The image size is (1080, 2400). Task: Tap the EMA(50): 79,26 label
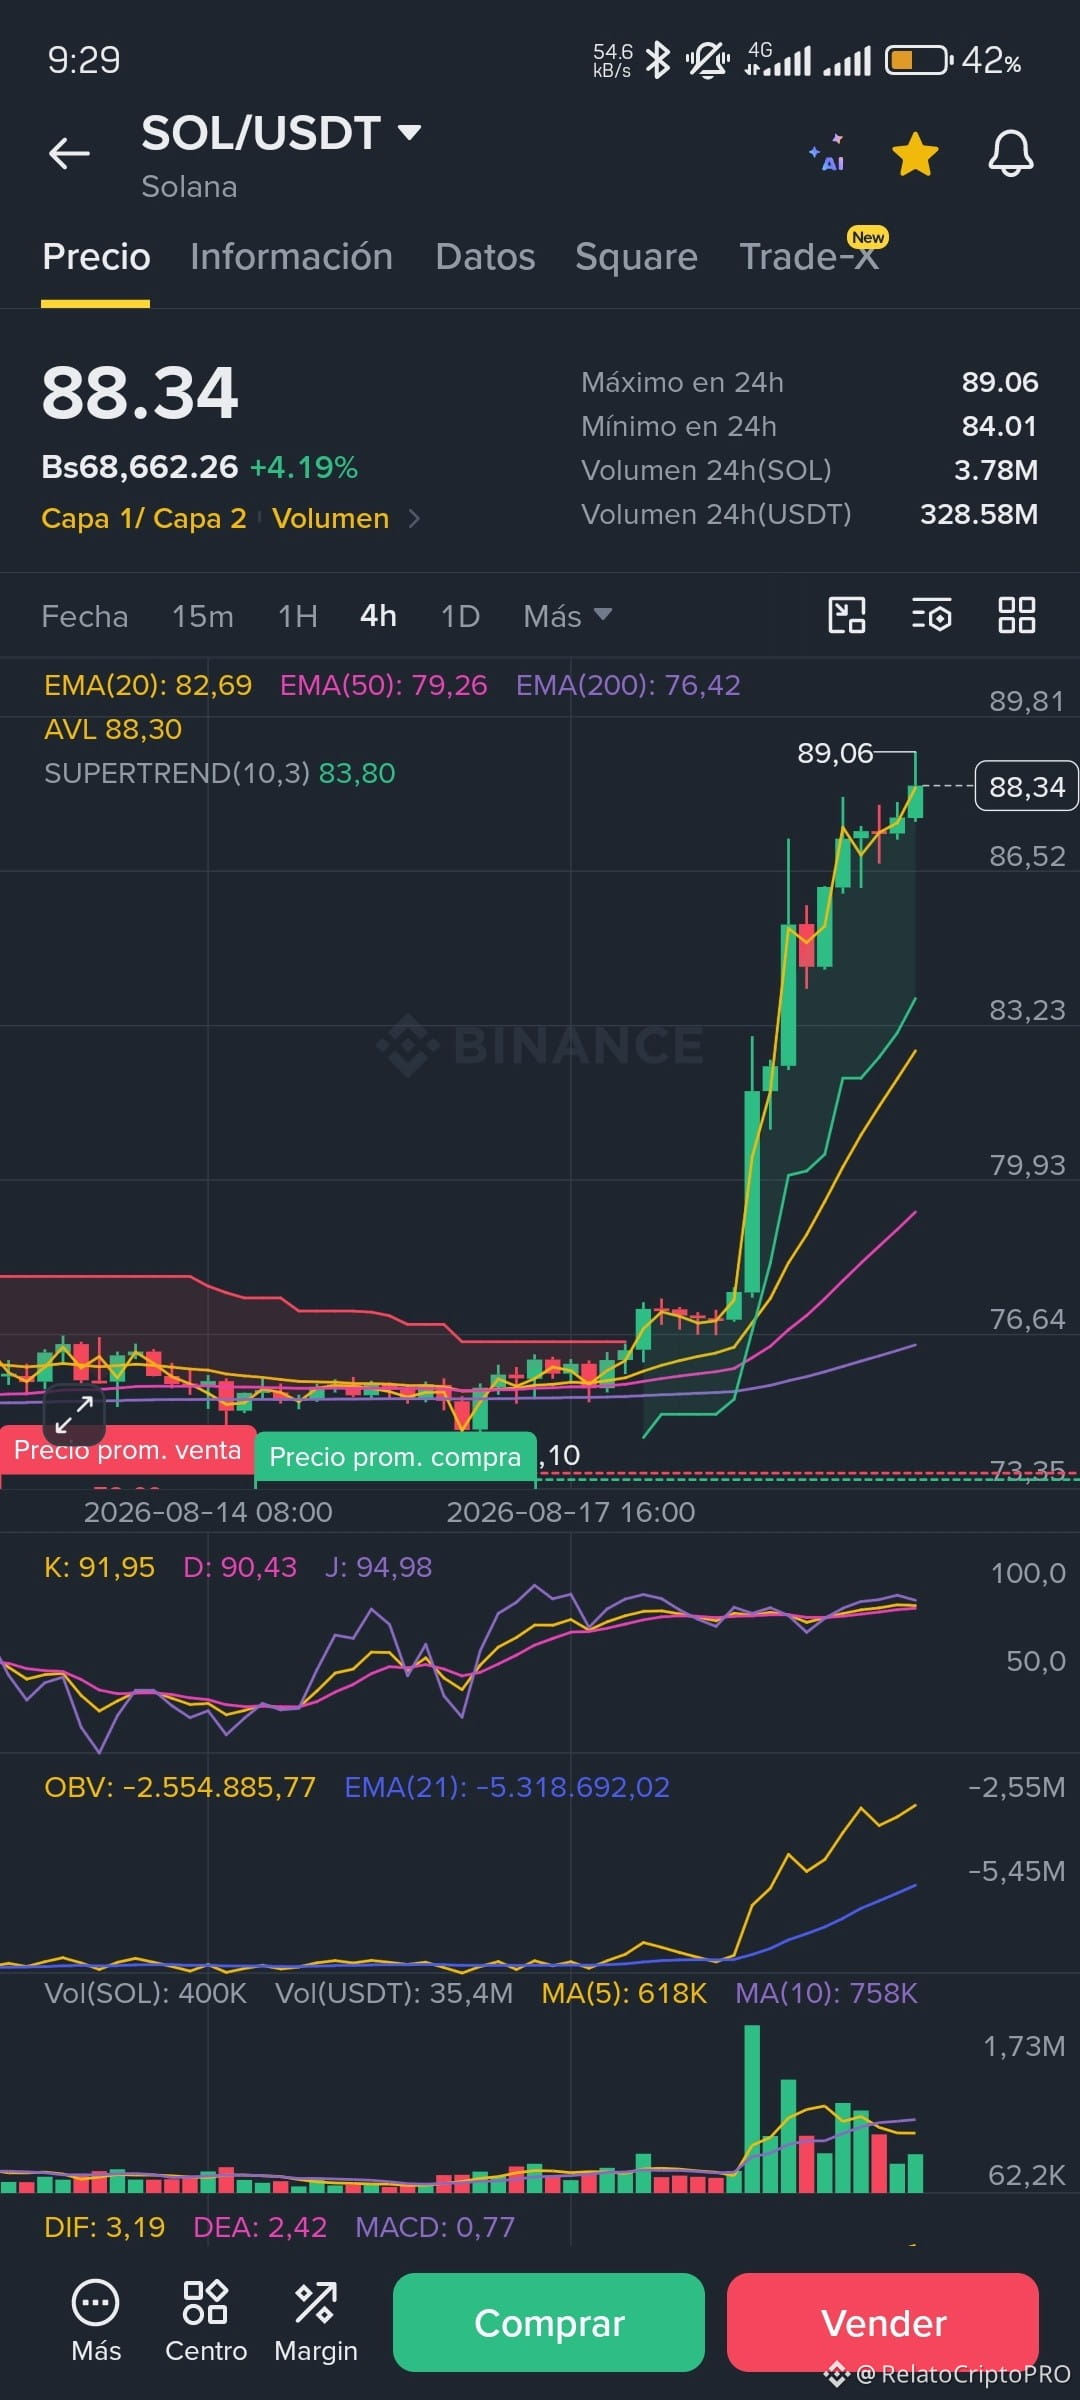383,685
